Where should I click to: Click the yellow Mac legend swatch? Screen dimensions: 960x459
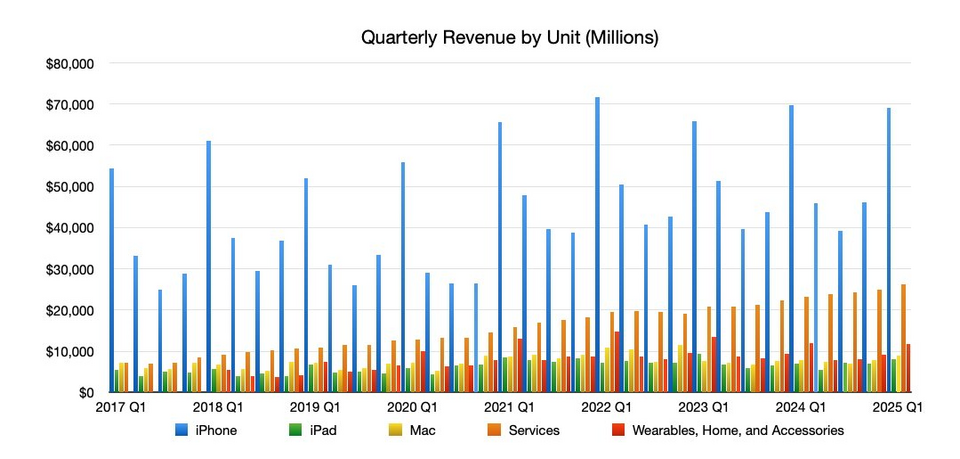[x=396, y=430]
